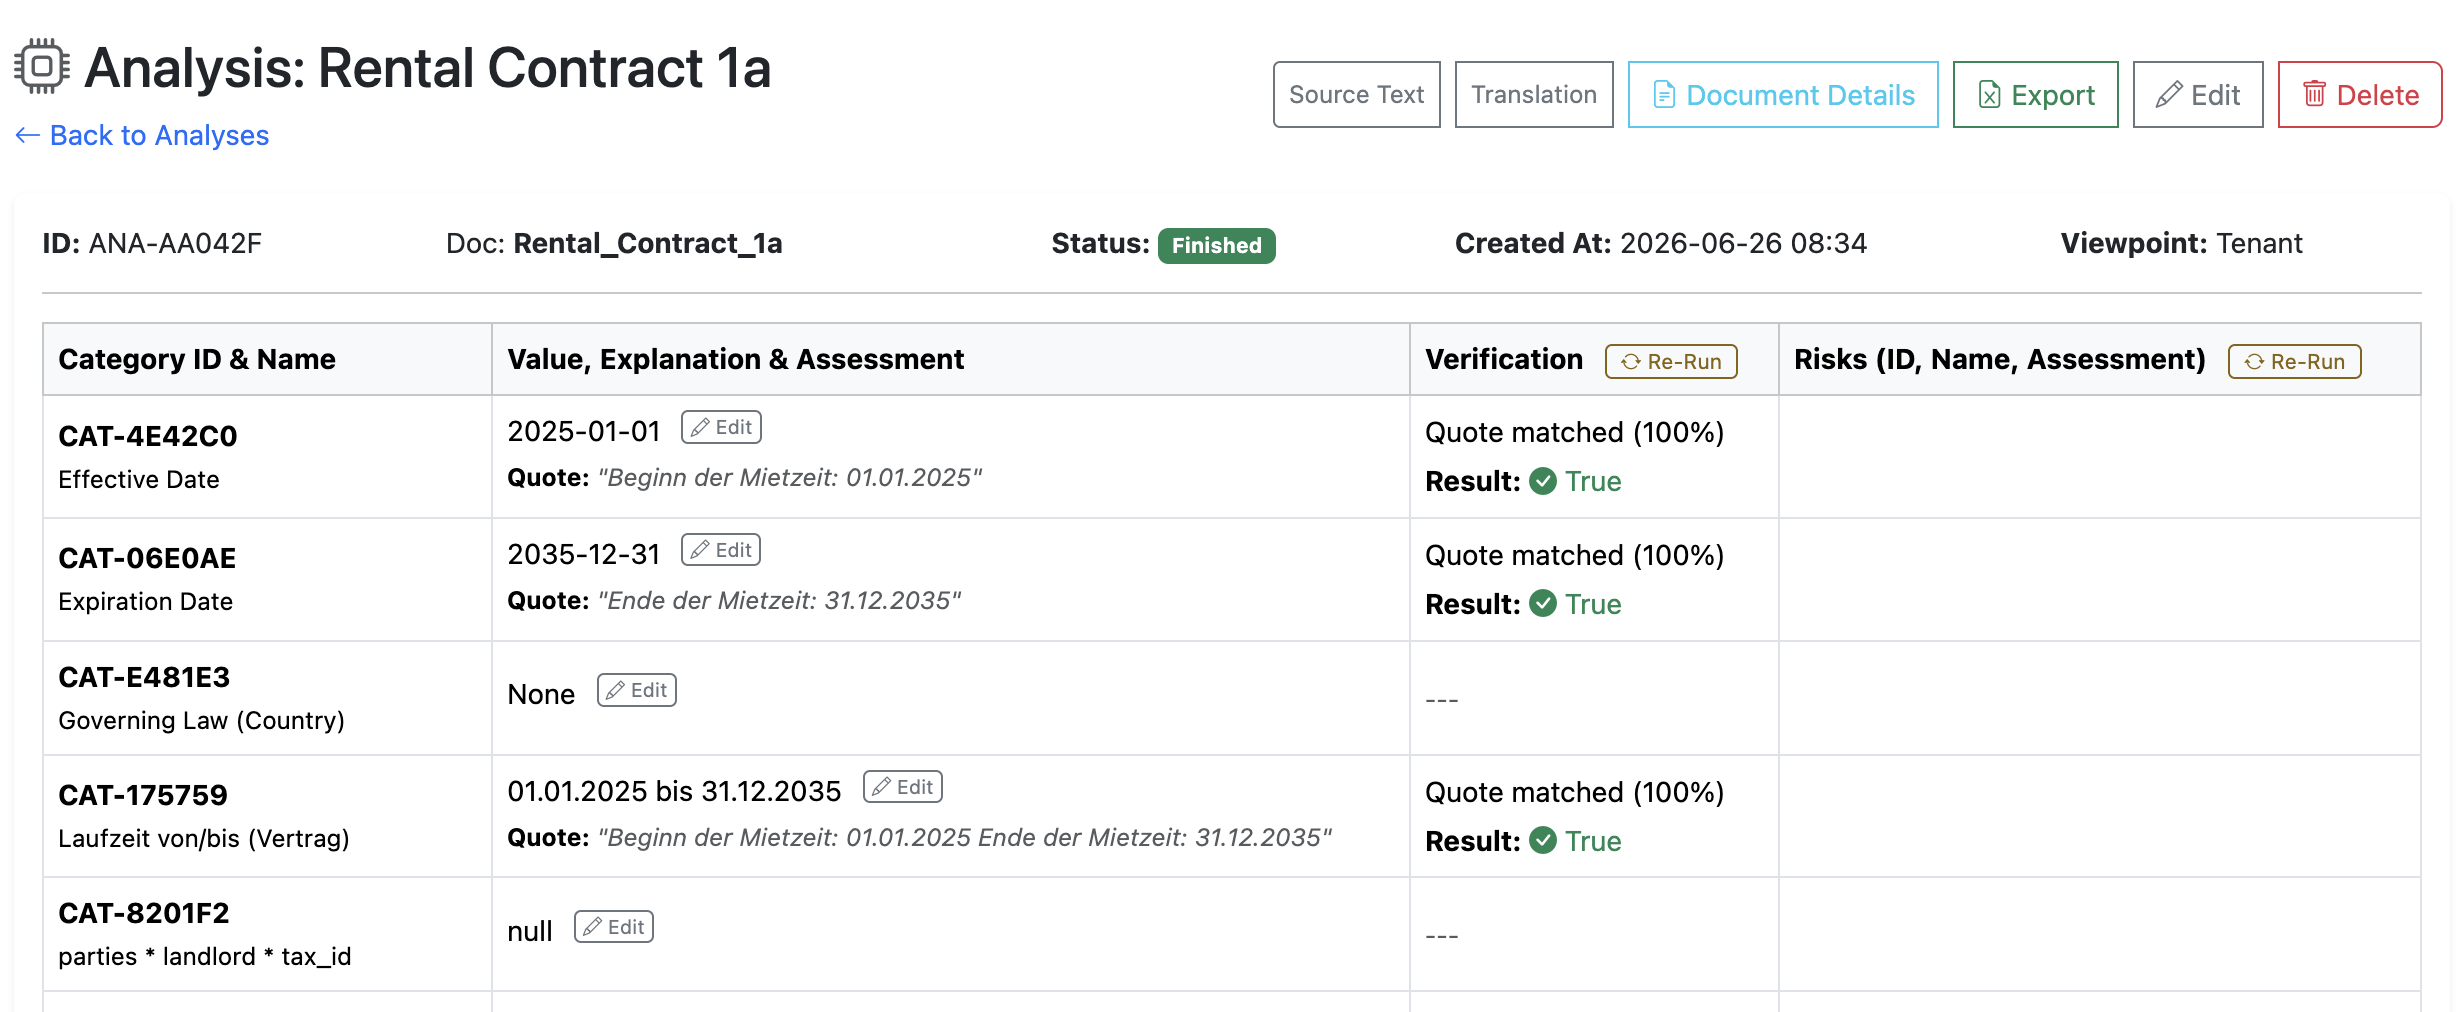Select the CAT-8201F2 category ID
This screenshot has width=2462, height=1012.
(144, 913)
